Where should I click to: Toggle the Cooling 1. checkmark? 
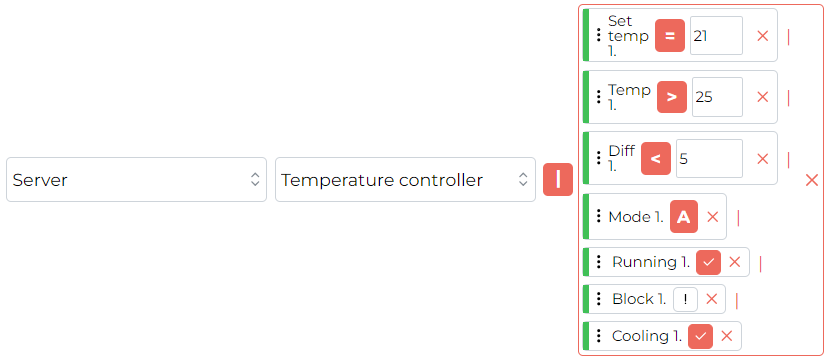click(x=701, y=336)
